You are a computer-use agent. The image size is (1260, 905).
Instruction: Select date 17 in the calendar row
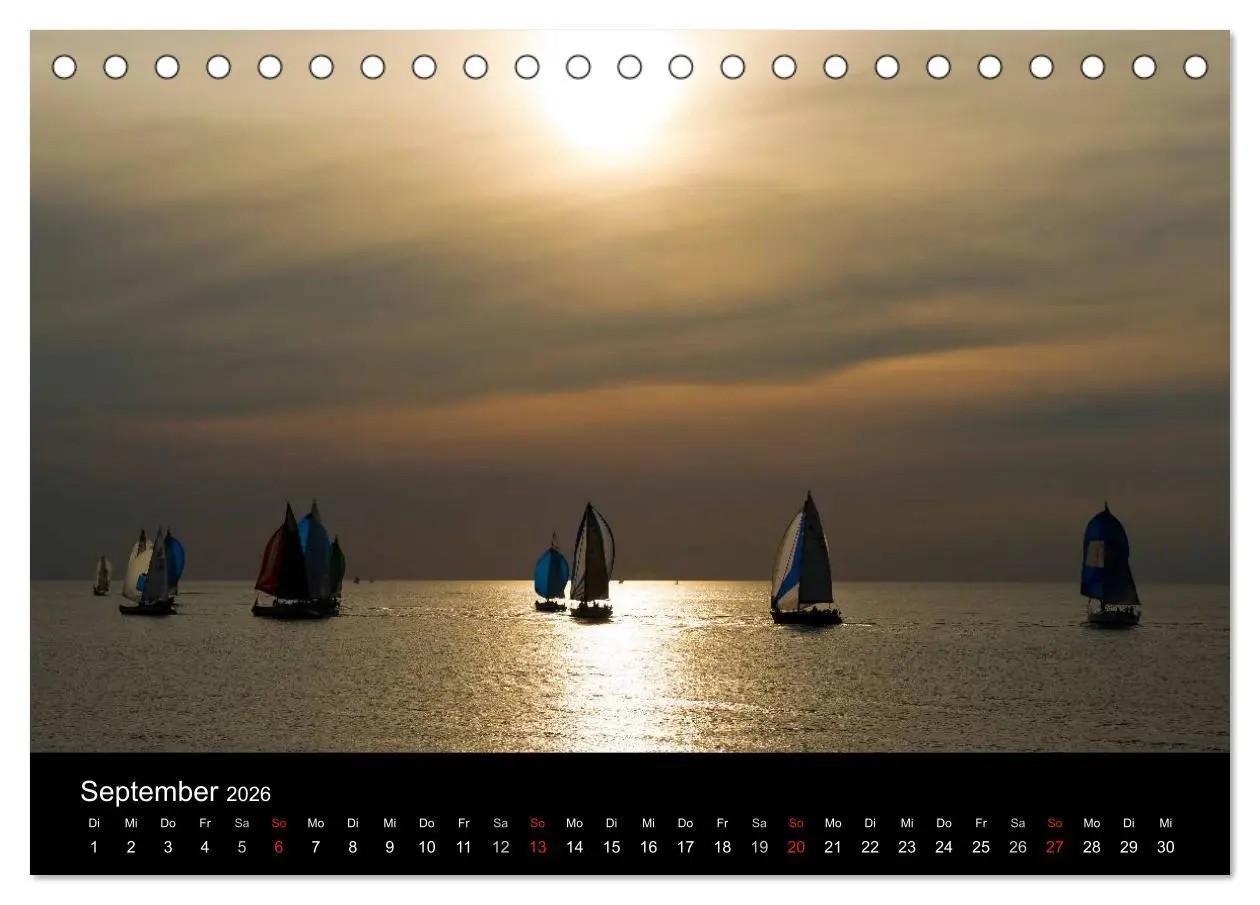(x=686, y=847)
